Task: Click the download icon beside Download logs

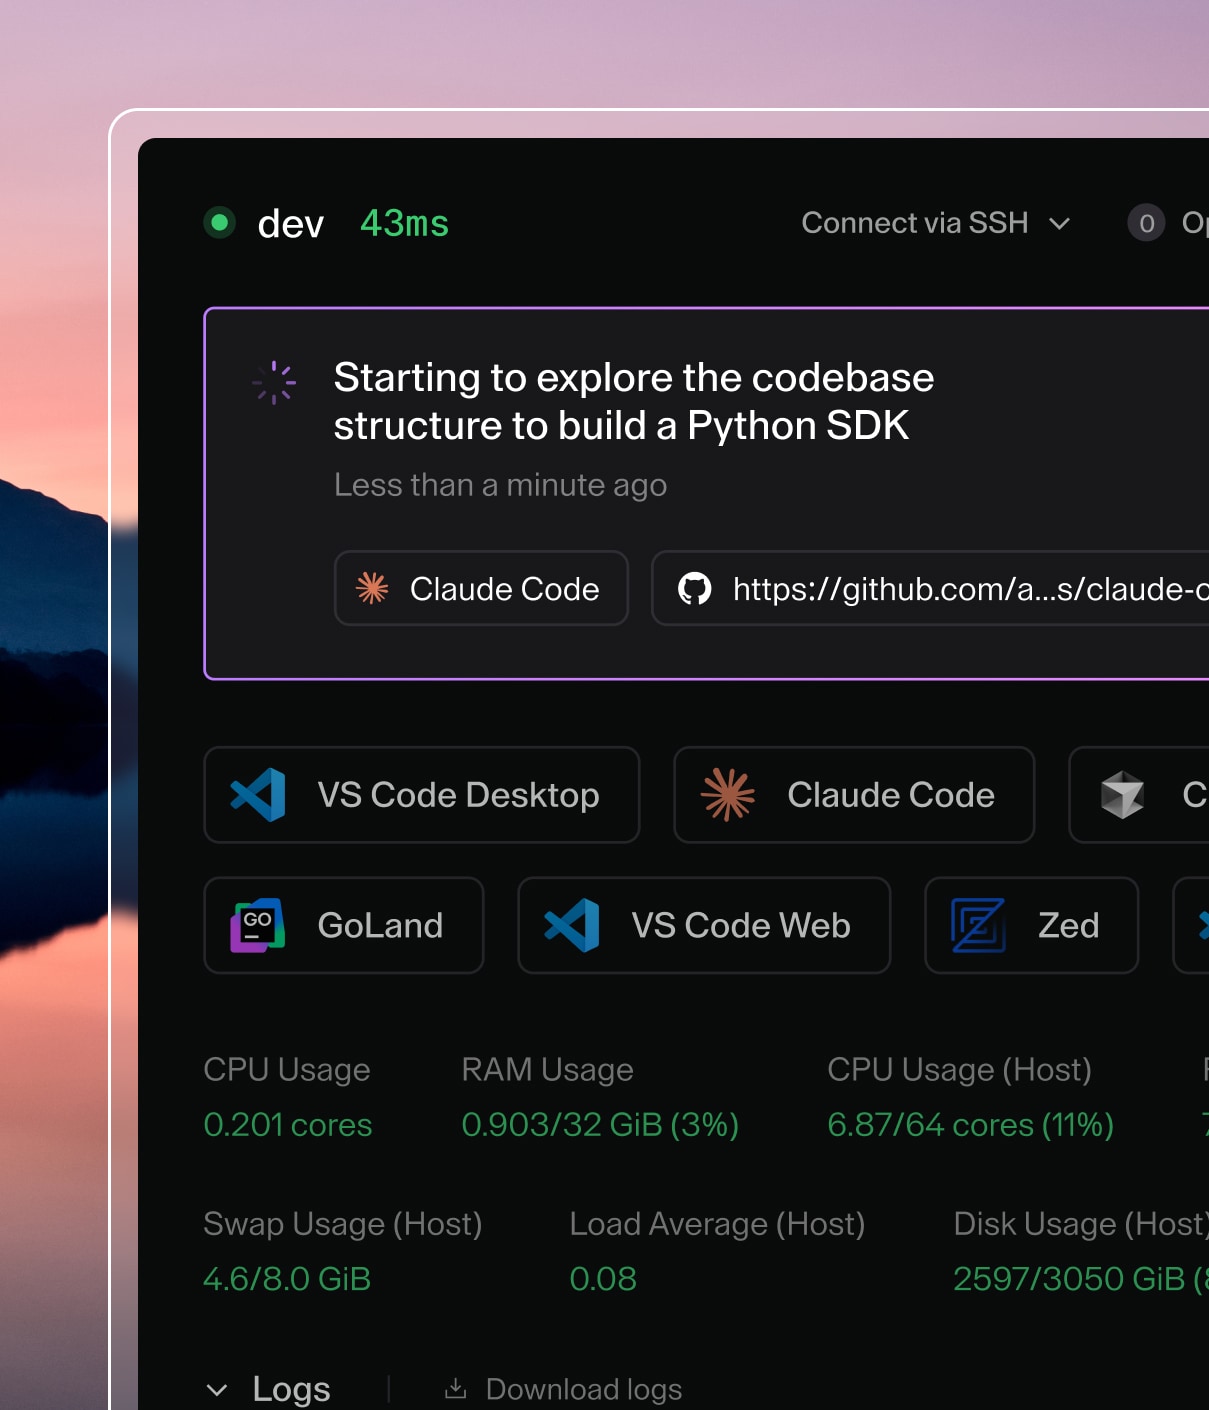Action: click(456, 1389)
